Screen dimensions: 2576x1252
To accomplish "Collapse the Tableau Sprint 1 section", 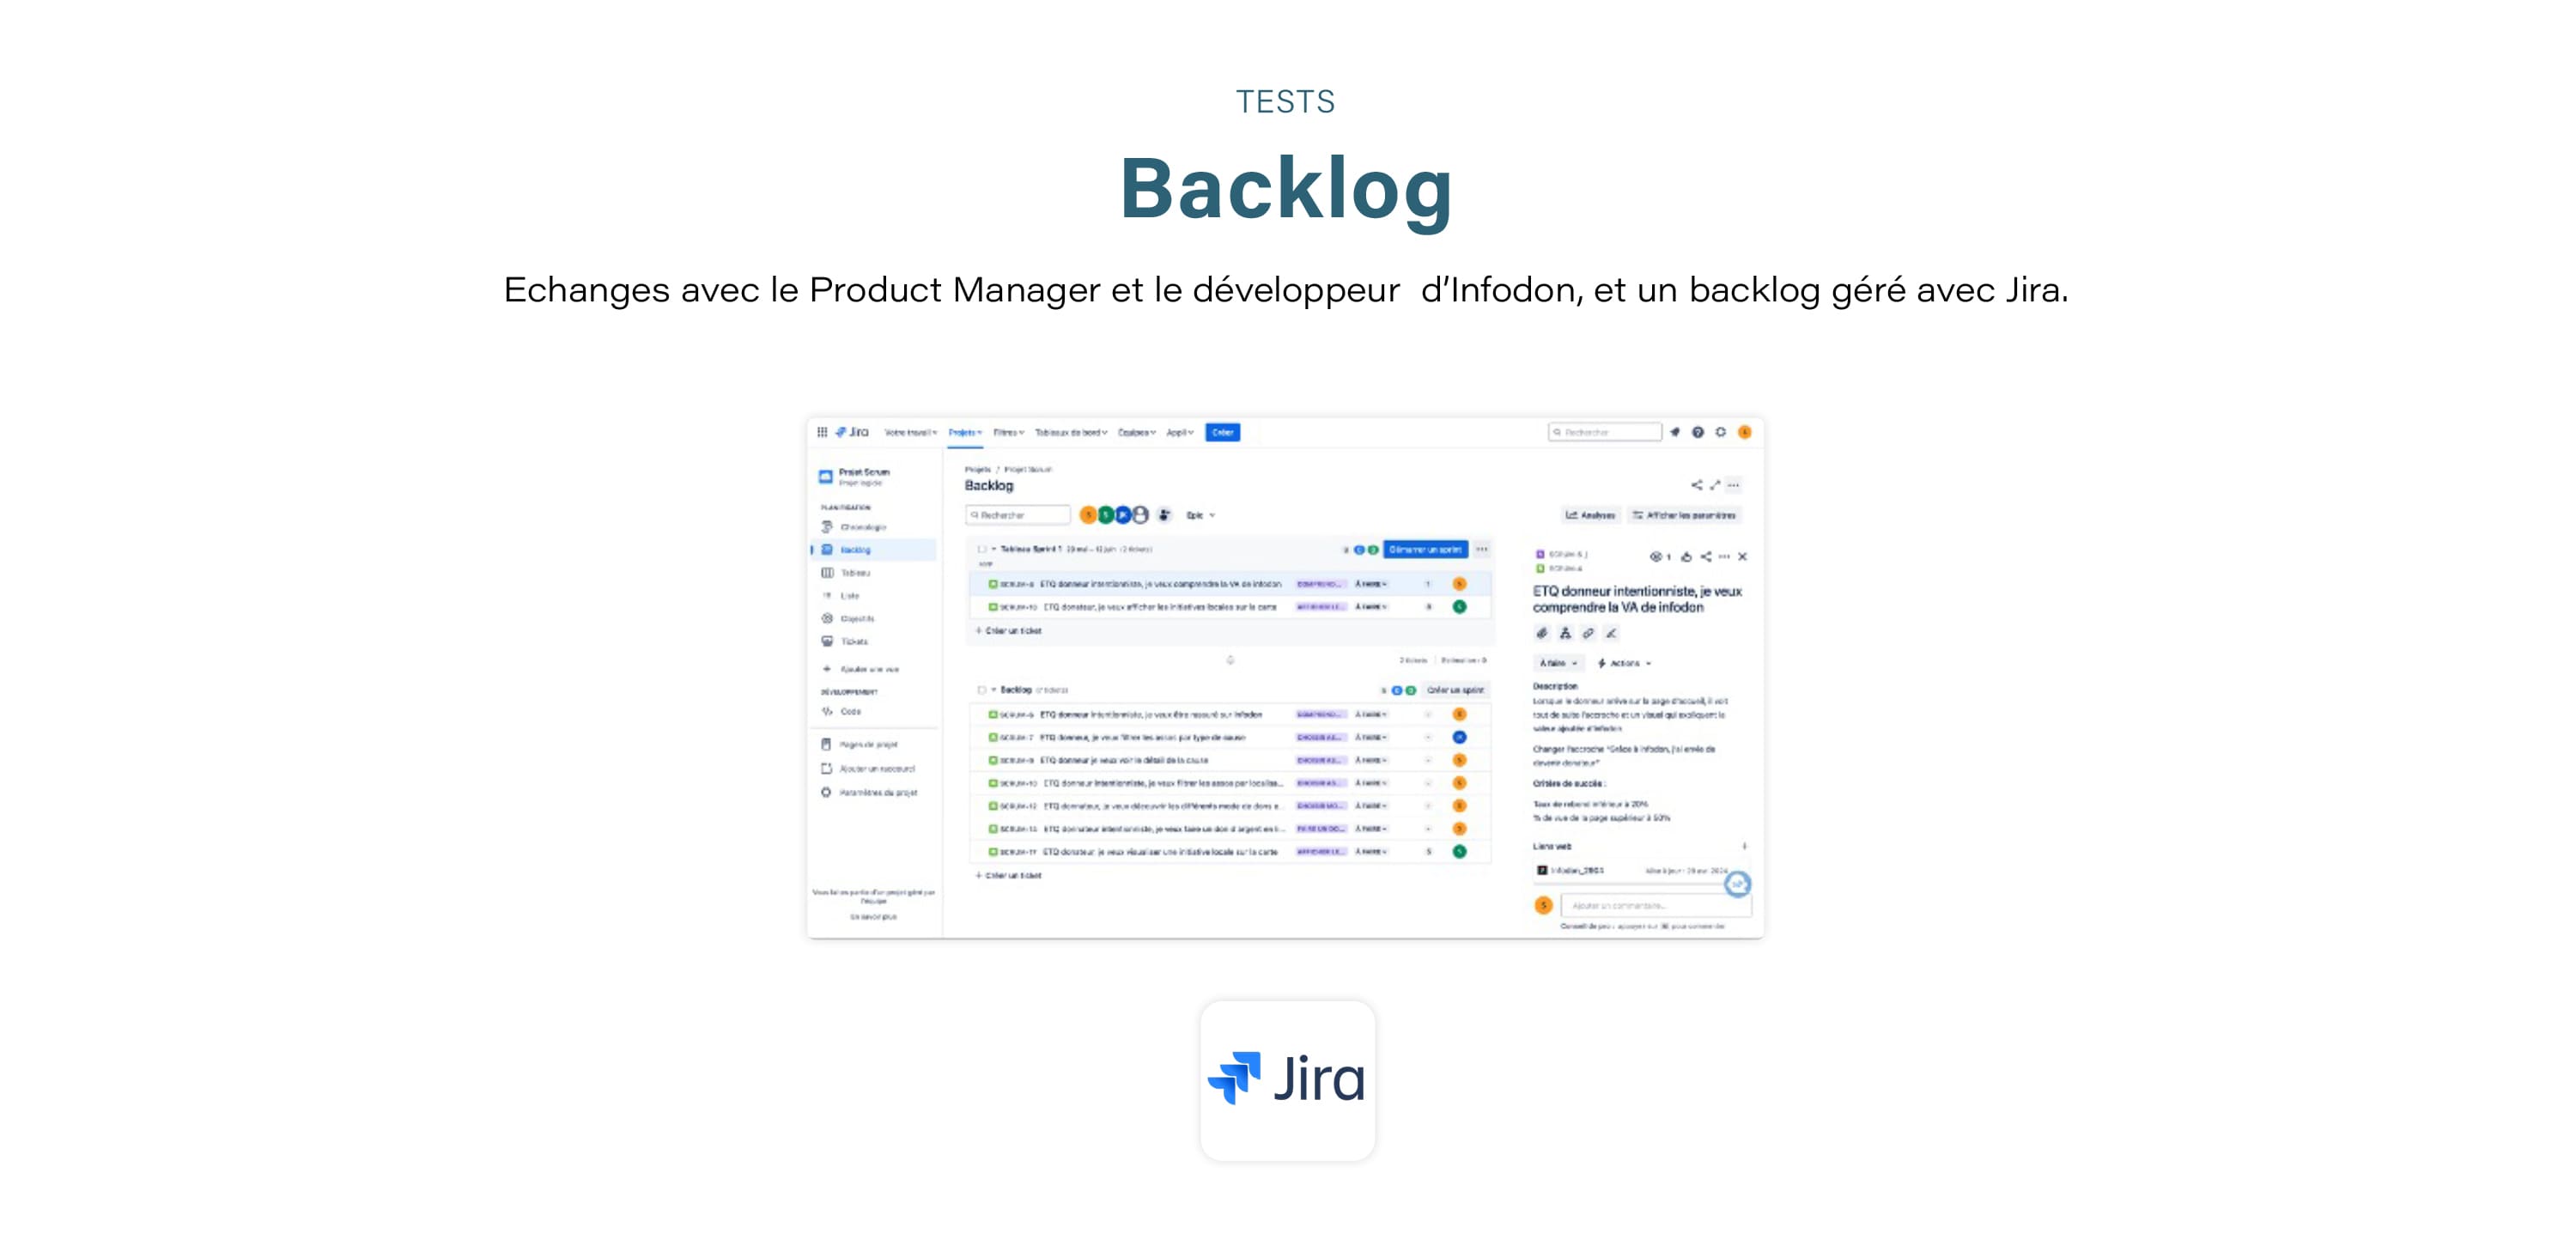I will point(994,549).
